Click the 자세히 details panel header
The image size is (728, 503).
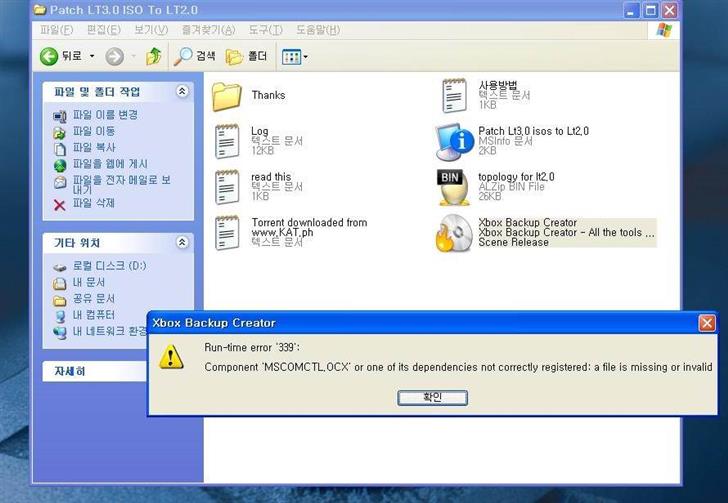(95, 371)
